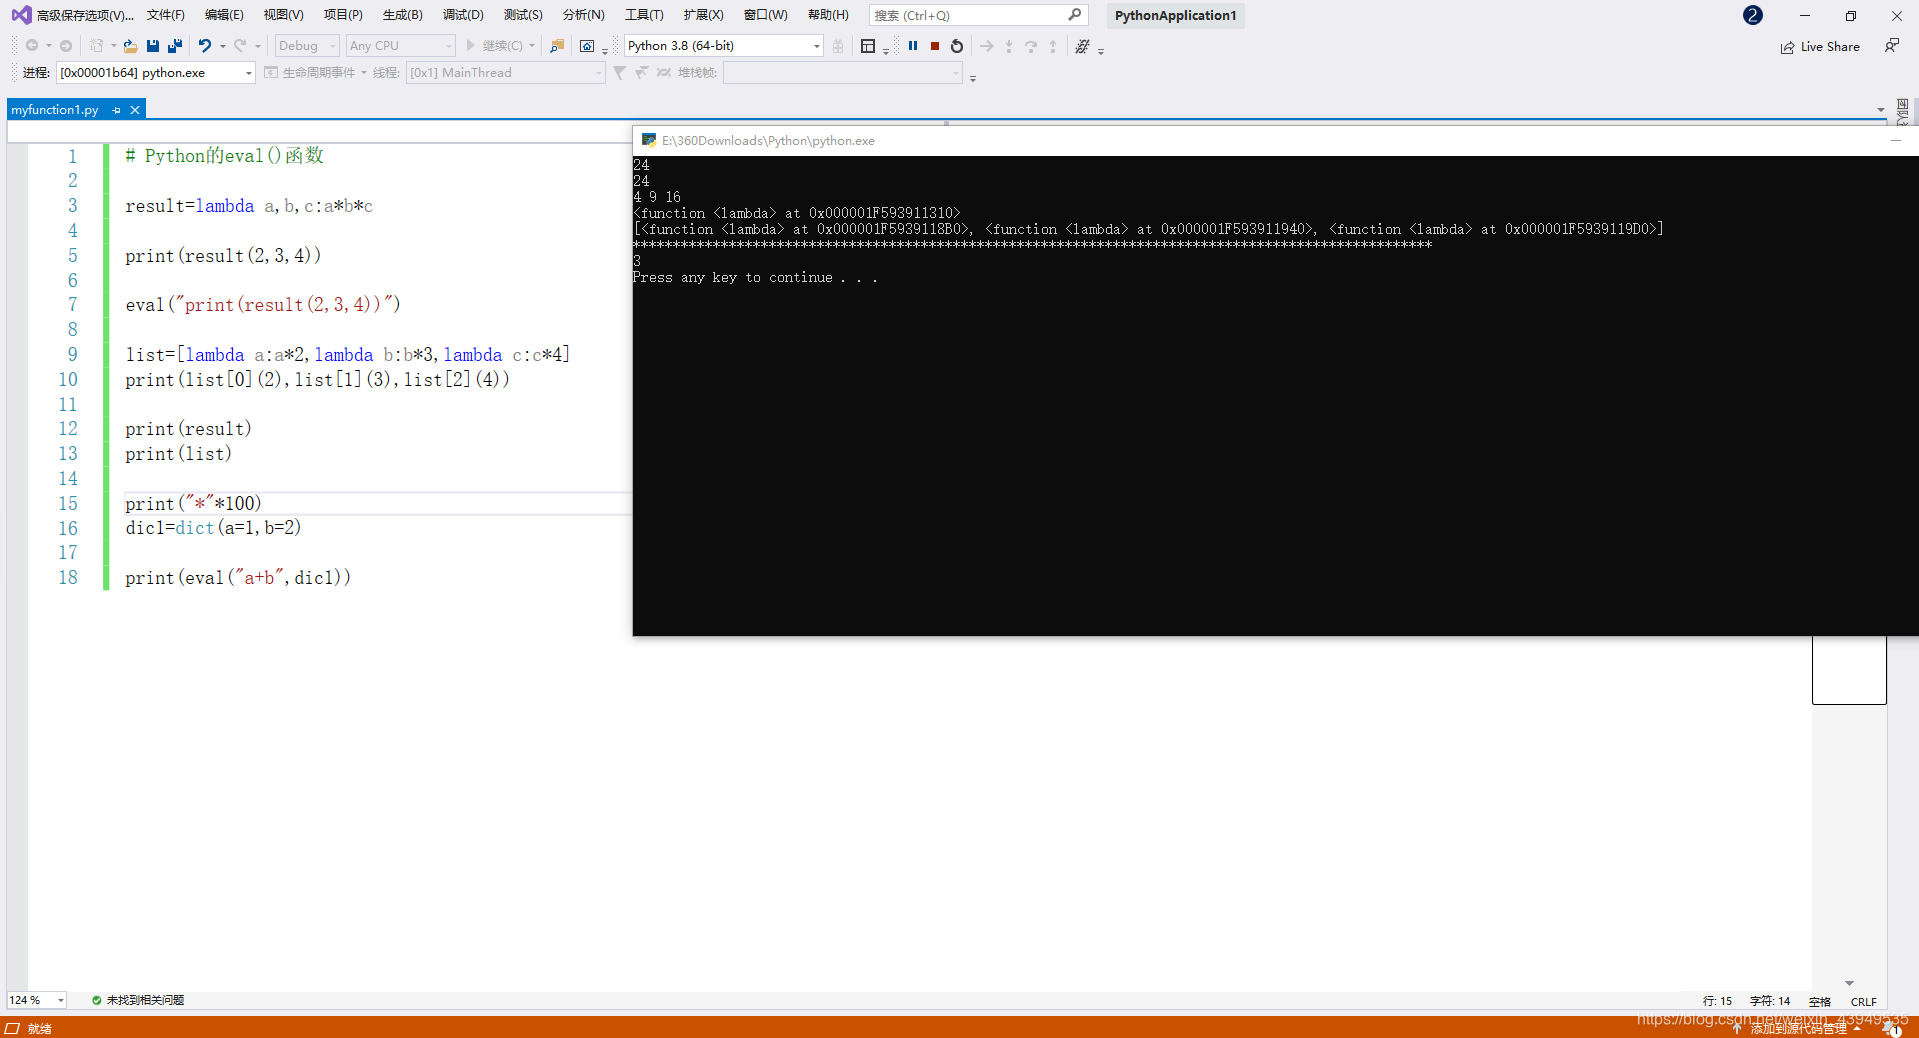Image resolution: width=1919 pixels, height=1038 pixels.
Task: Click the feedback person icon
Action: pos(1891,46)
